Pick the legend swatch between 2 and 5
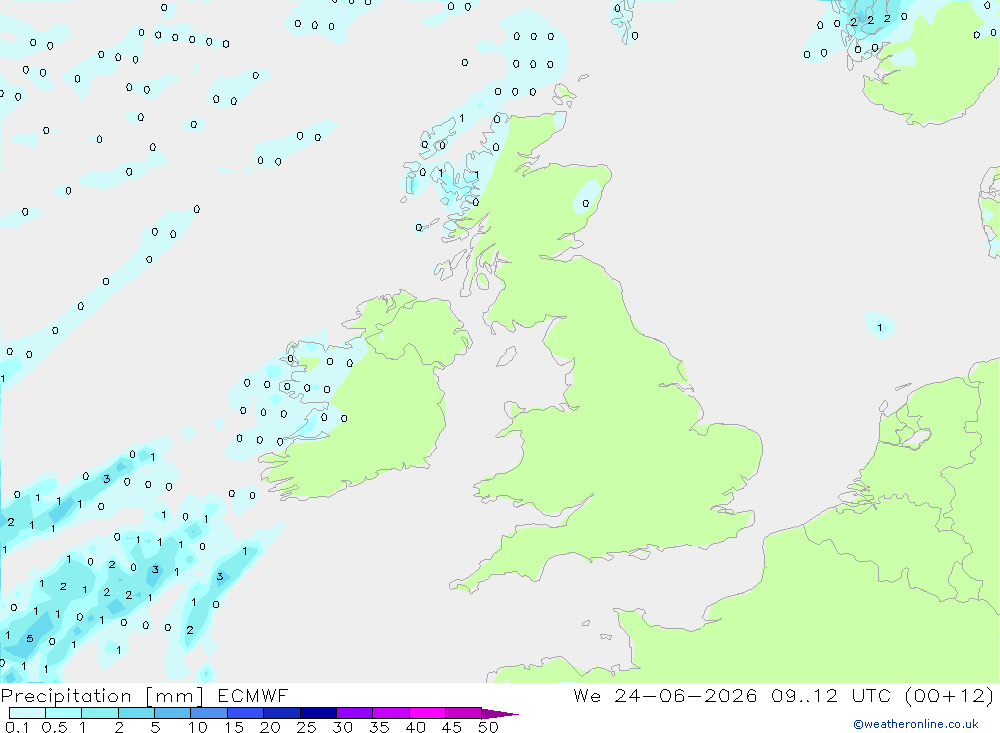 click(136, 713)
